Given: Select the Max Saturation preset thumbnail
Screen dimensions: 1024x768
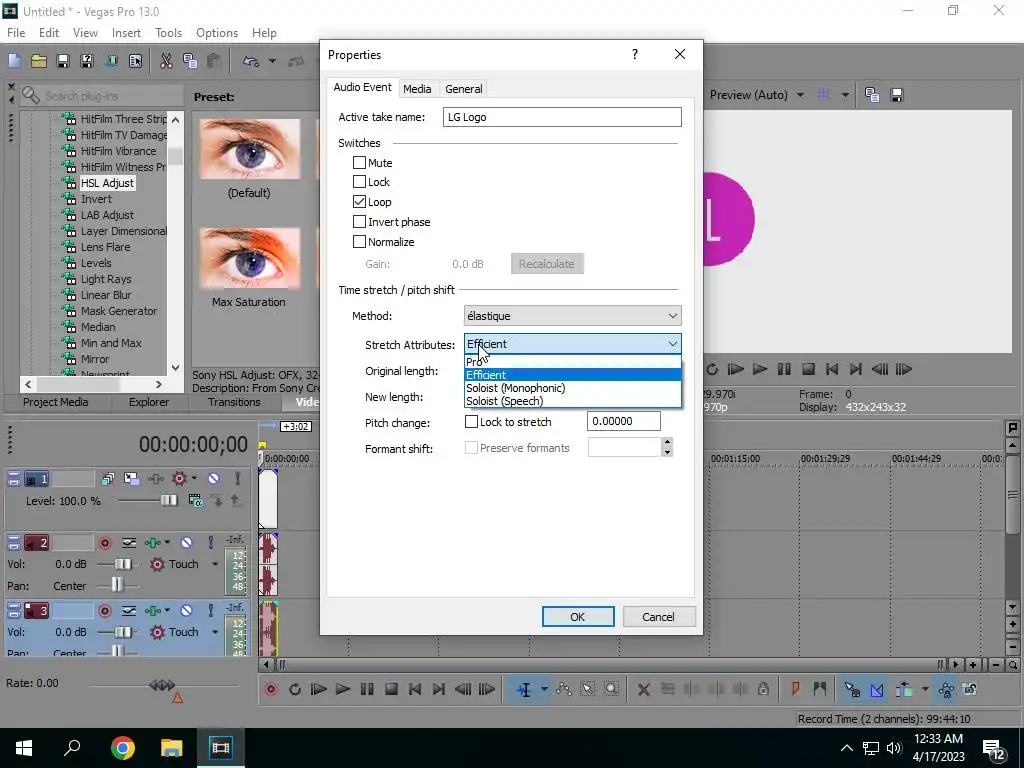Looking at the screenshot, I should (249, 259).
